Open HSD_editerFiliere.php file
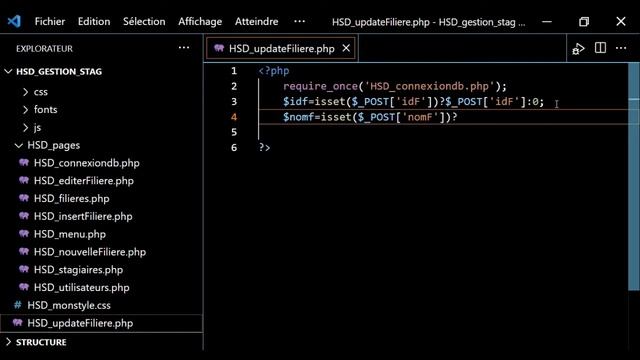Image resolution: width=640 pixels, height=360 pixels. tap(101, 181)
